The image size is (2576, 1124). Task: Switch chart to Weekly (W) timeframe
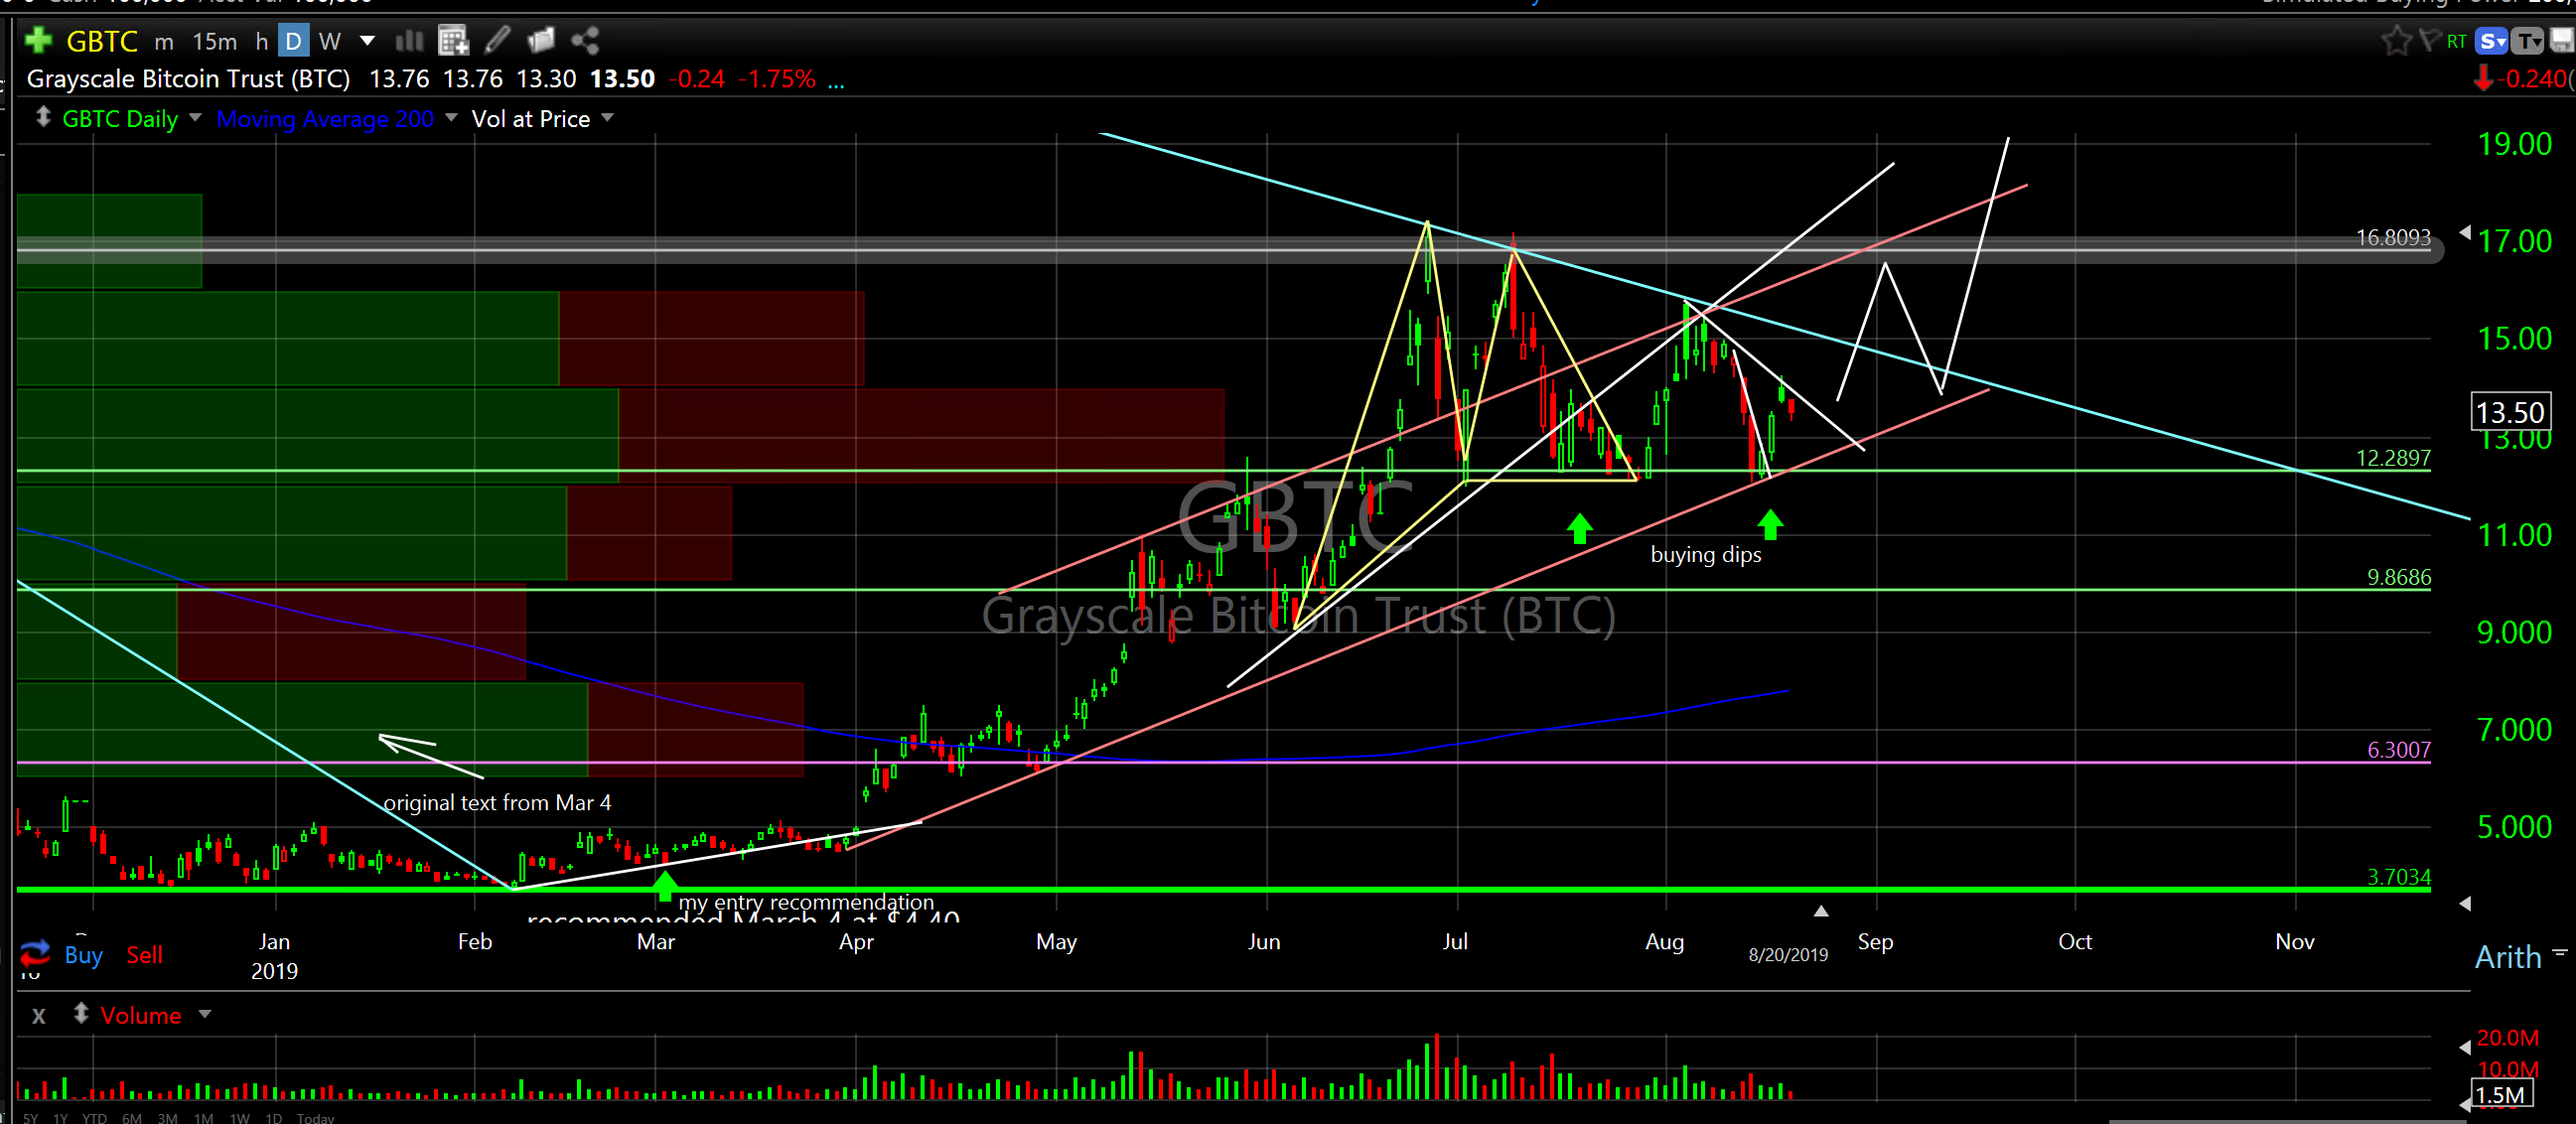click(x=330, y=41)
